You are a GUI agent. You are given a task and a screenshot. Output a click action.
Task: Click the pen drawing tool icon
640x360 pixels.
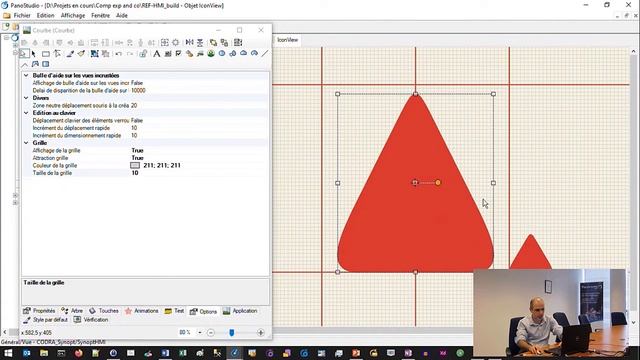(x=70, y=53)
